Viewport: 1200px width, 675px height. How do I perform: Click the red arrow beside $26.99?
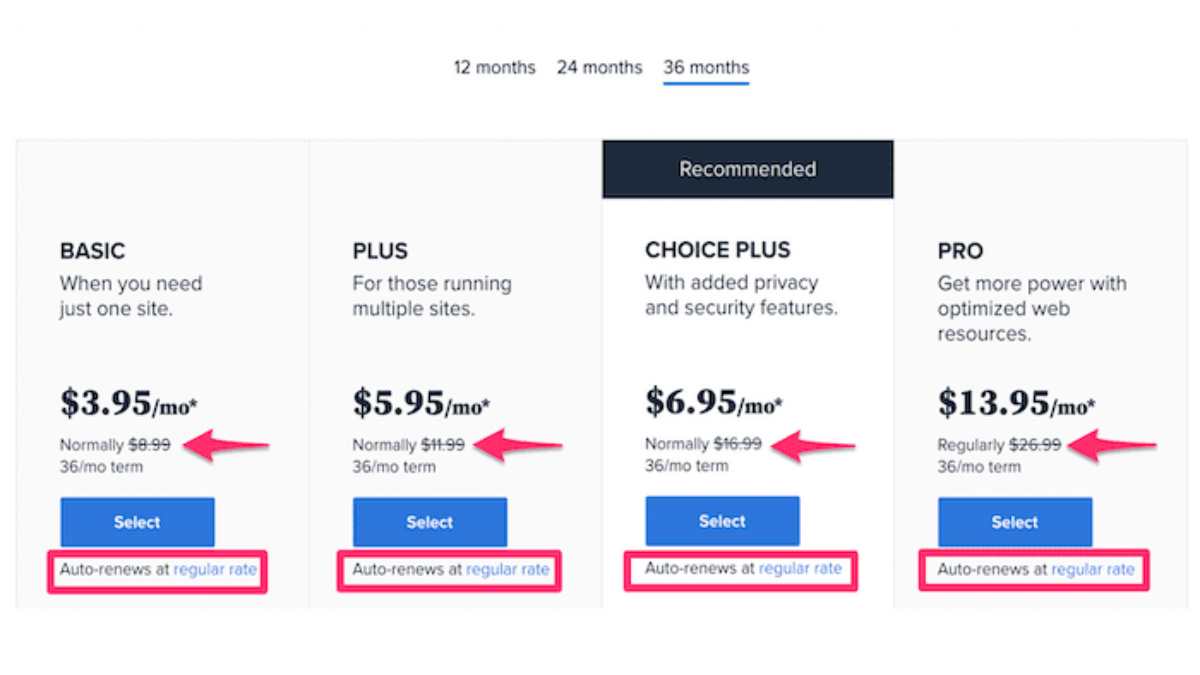(1113, 446)
